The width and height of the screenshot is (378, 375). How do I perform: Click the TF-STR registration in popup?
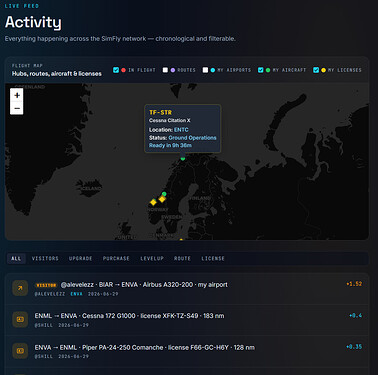160,112
